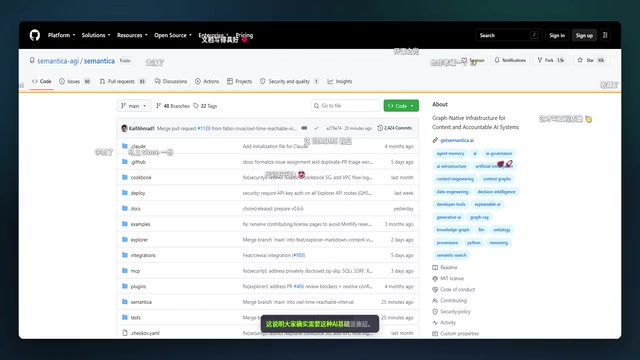The width and height of the screenshot is (640, 360).
Task: Select the developer-tools topic tag
Action: click(x=451, y=204)
